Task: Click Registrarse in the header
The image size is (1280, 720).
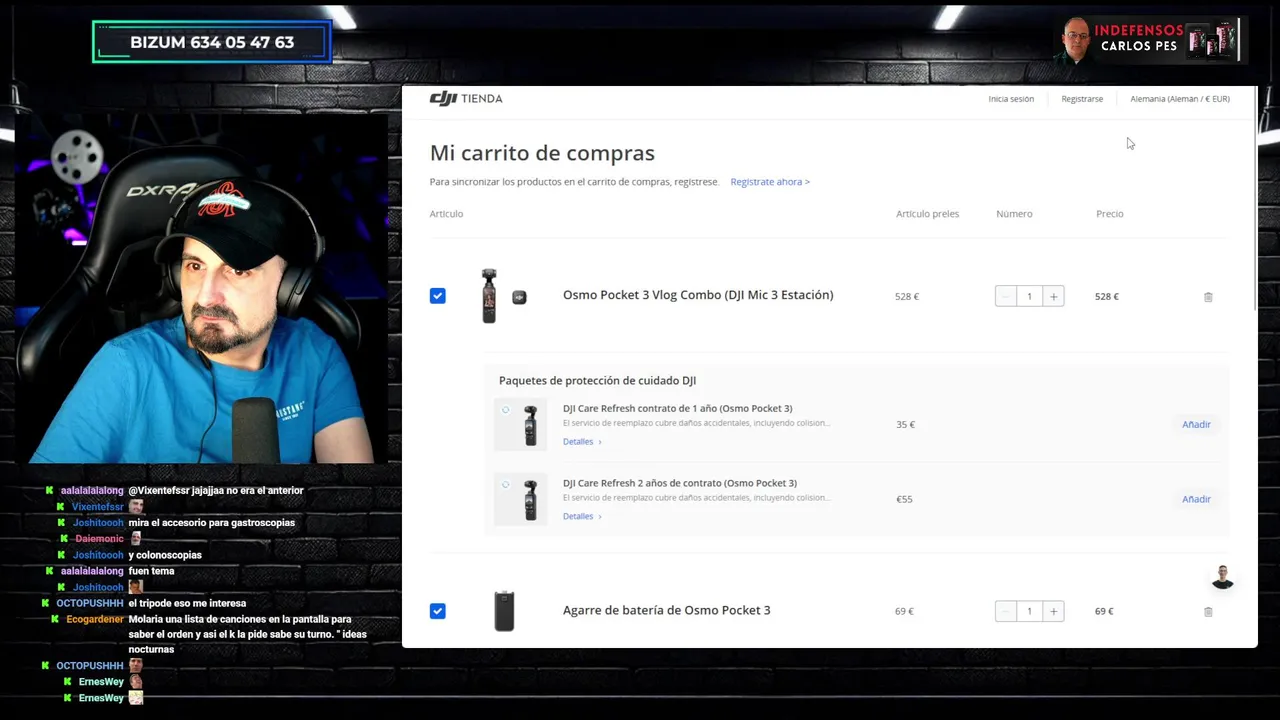Action: click(x=1082, y=99)
